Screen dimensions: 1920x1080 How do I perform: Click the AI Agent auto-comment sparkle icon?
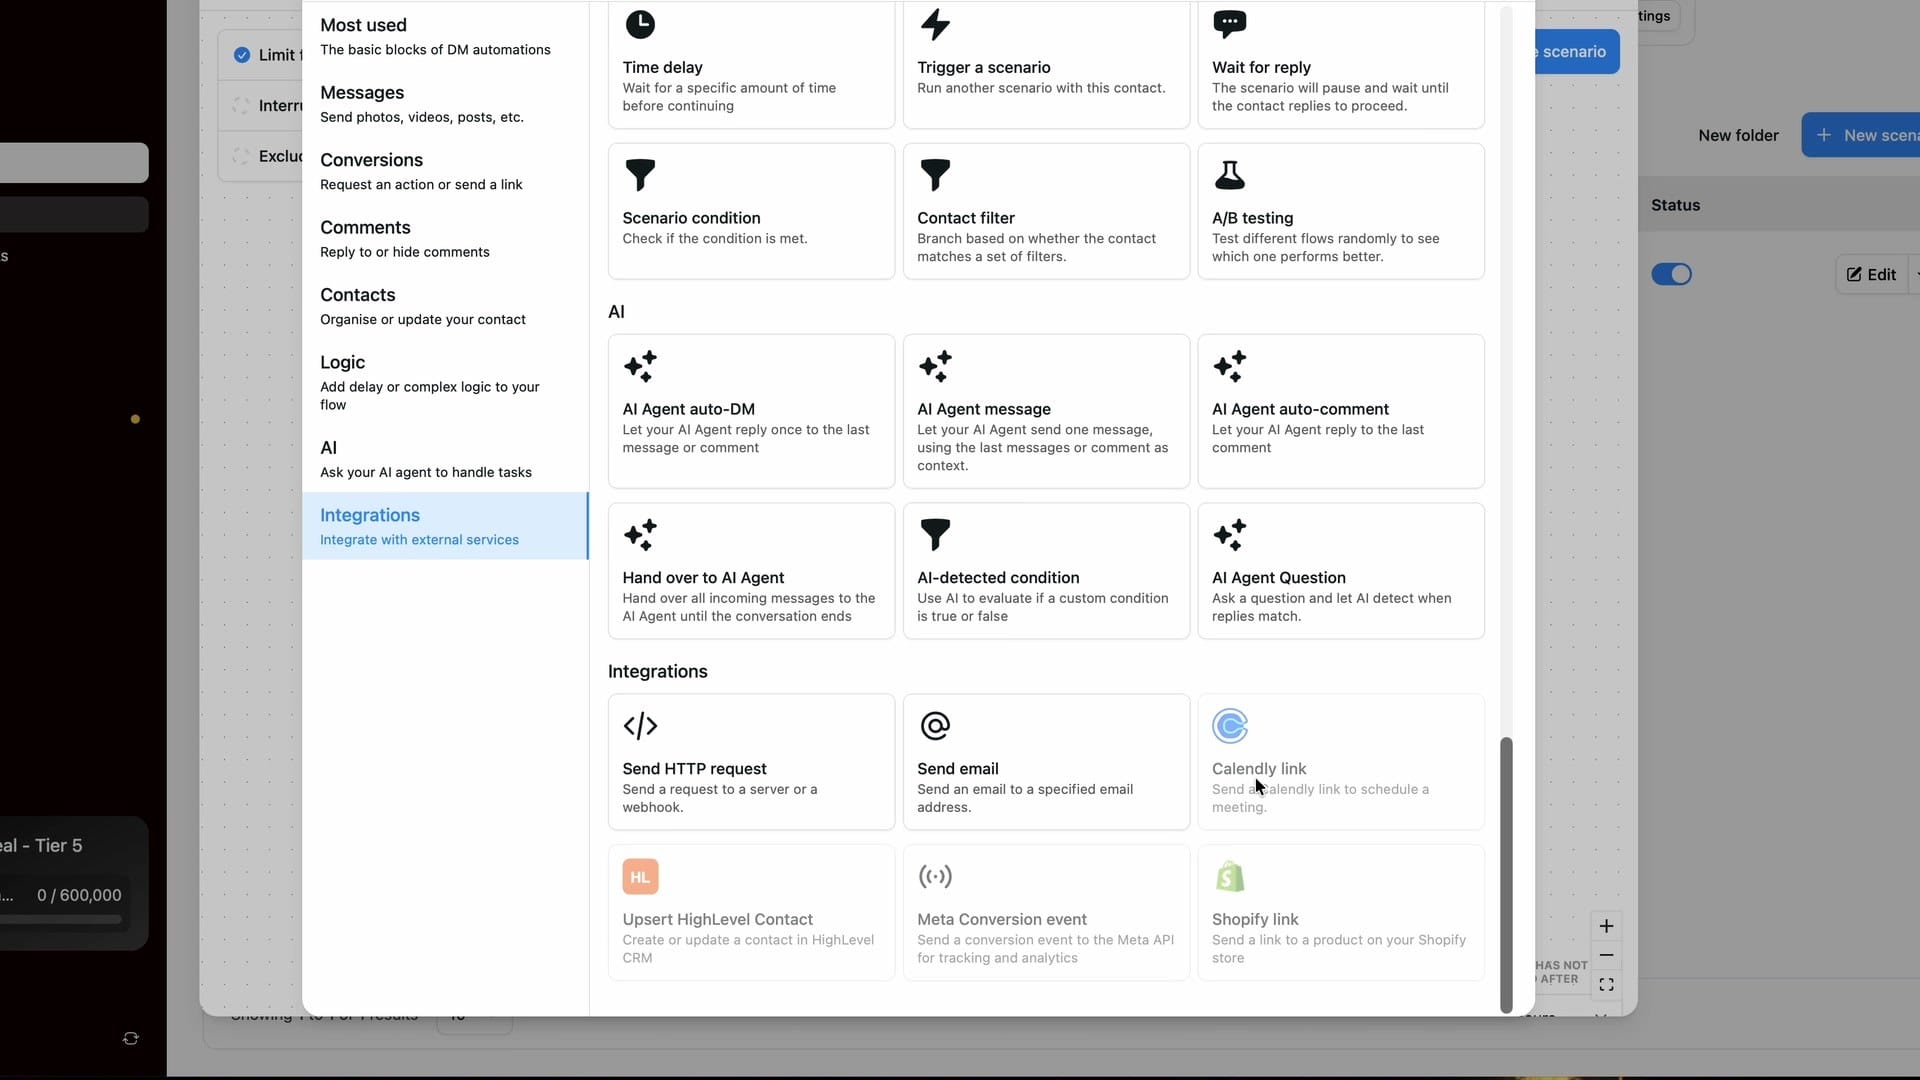pyautogui.click(x=1229, y=366)
